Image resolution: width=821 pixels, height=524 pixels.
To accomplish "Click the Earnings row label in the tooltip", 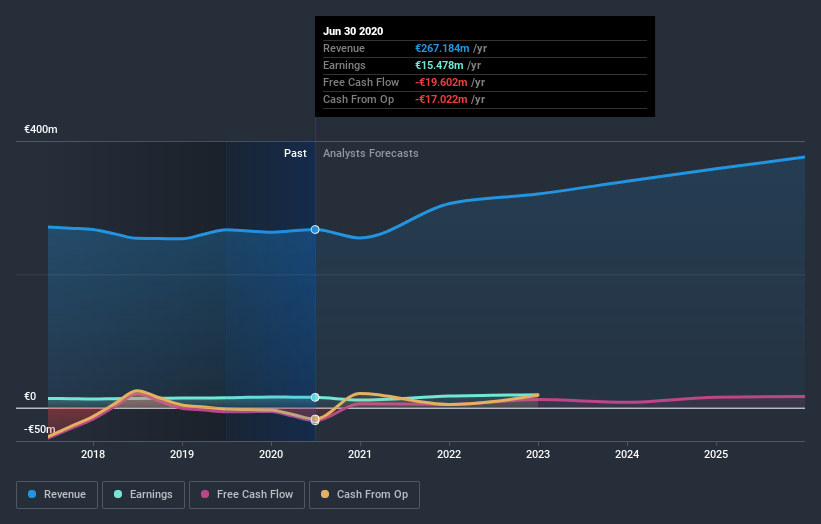I will pyautogui.click(x=345, y=65).
